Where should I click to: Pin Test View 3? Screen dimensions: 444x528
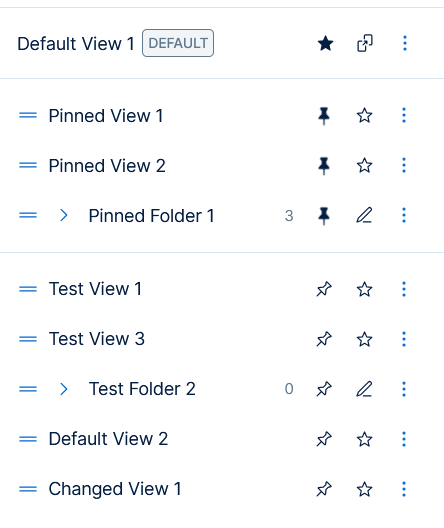(x=324, y=339)
